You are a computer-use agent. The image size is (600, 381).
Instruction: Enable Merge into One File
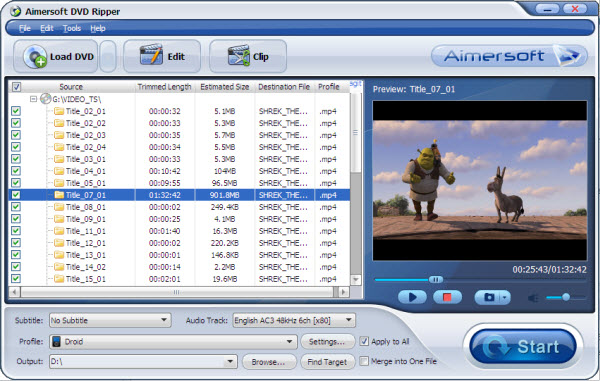[364, 361]
